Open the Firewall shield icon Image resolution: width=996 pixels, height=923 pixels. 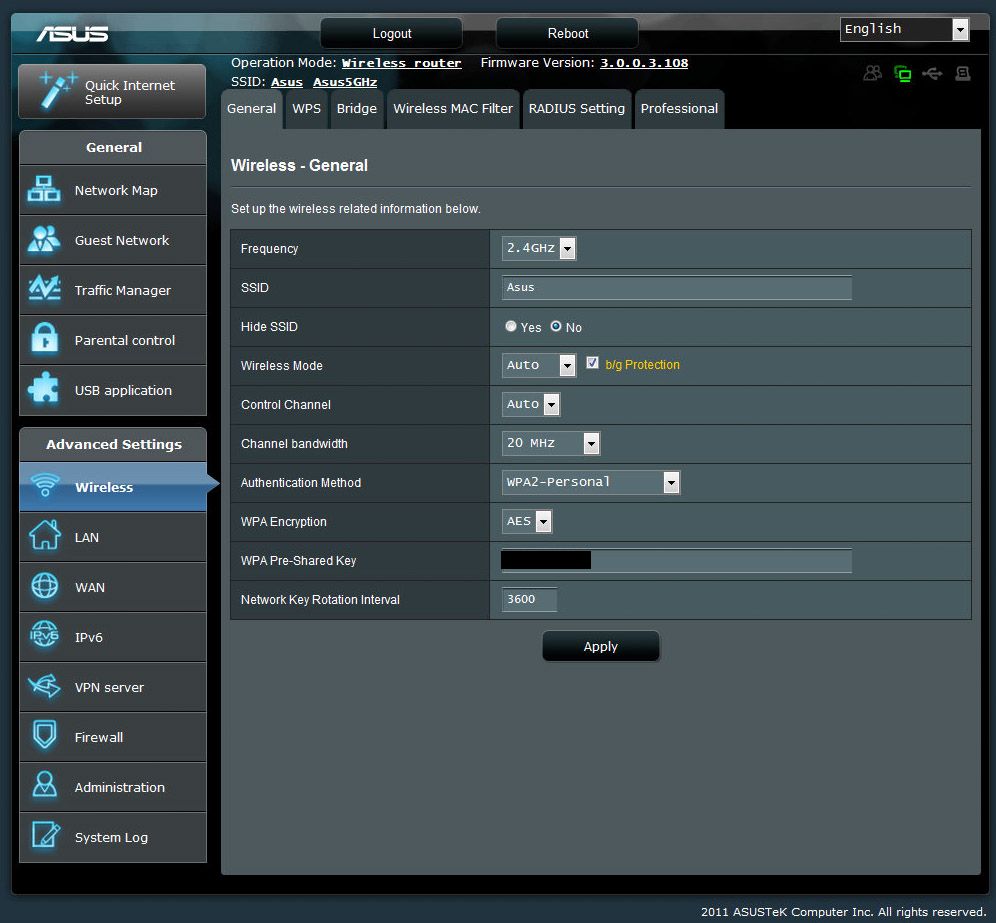tap(44, 737)
